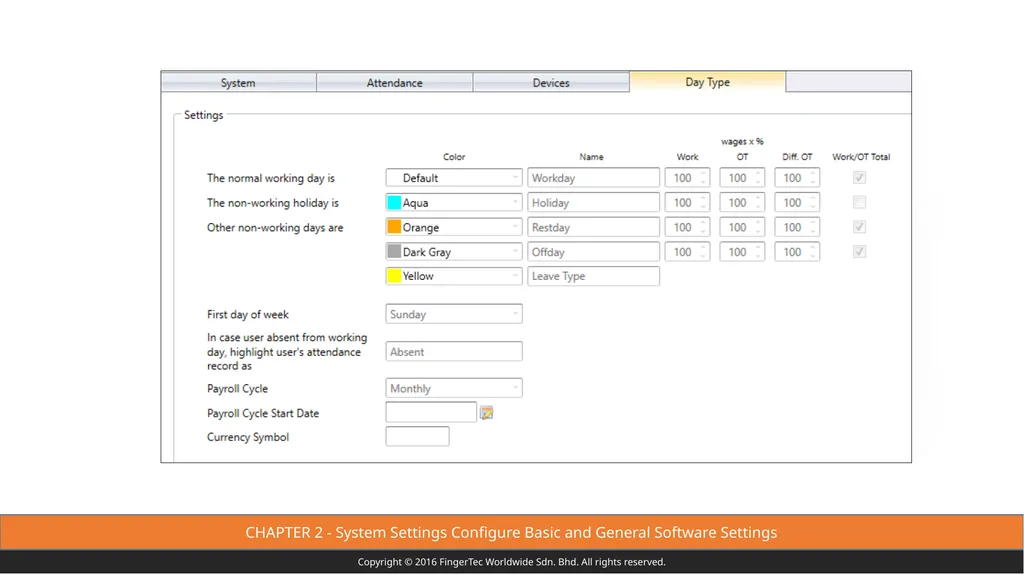Click the Work wages stepper for Workday
Screen dimensions: 1024x575
click(687, 178)
